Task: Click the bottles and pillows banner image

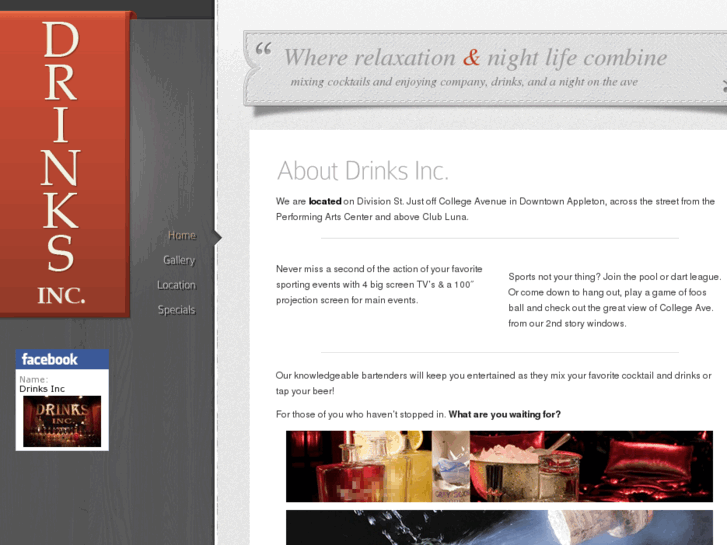Action: pos(499,466)
